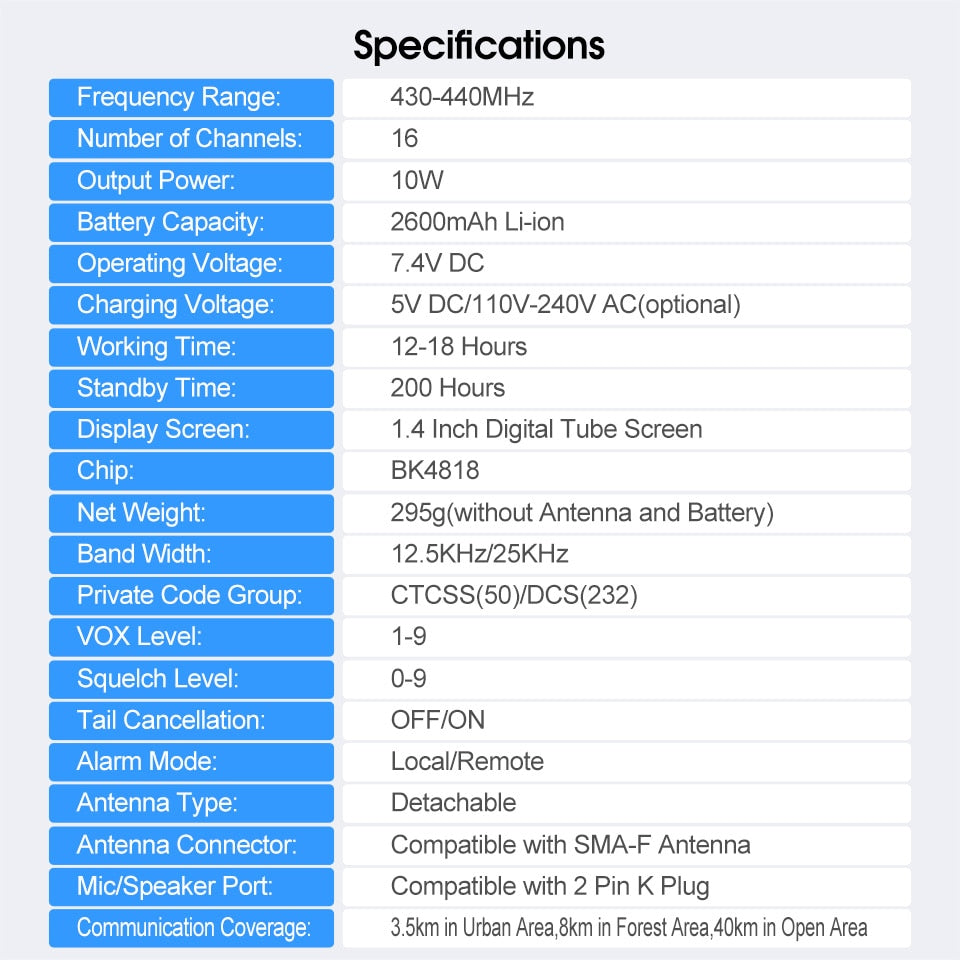
Task: Click the Alarm Mode label
Action: 147,762
